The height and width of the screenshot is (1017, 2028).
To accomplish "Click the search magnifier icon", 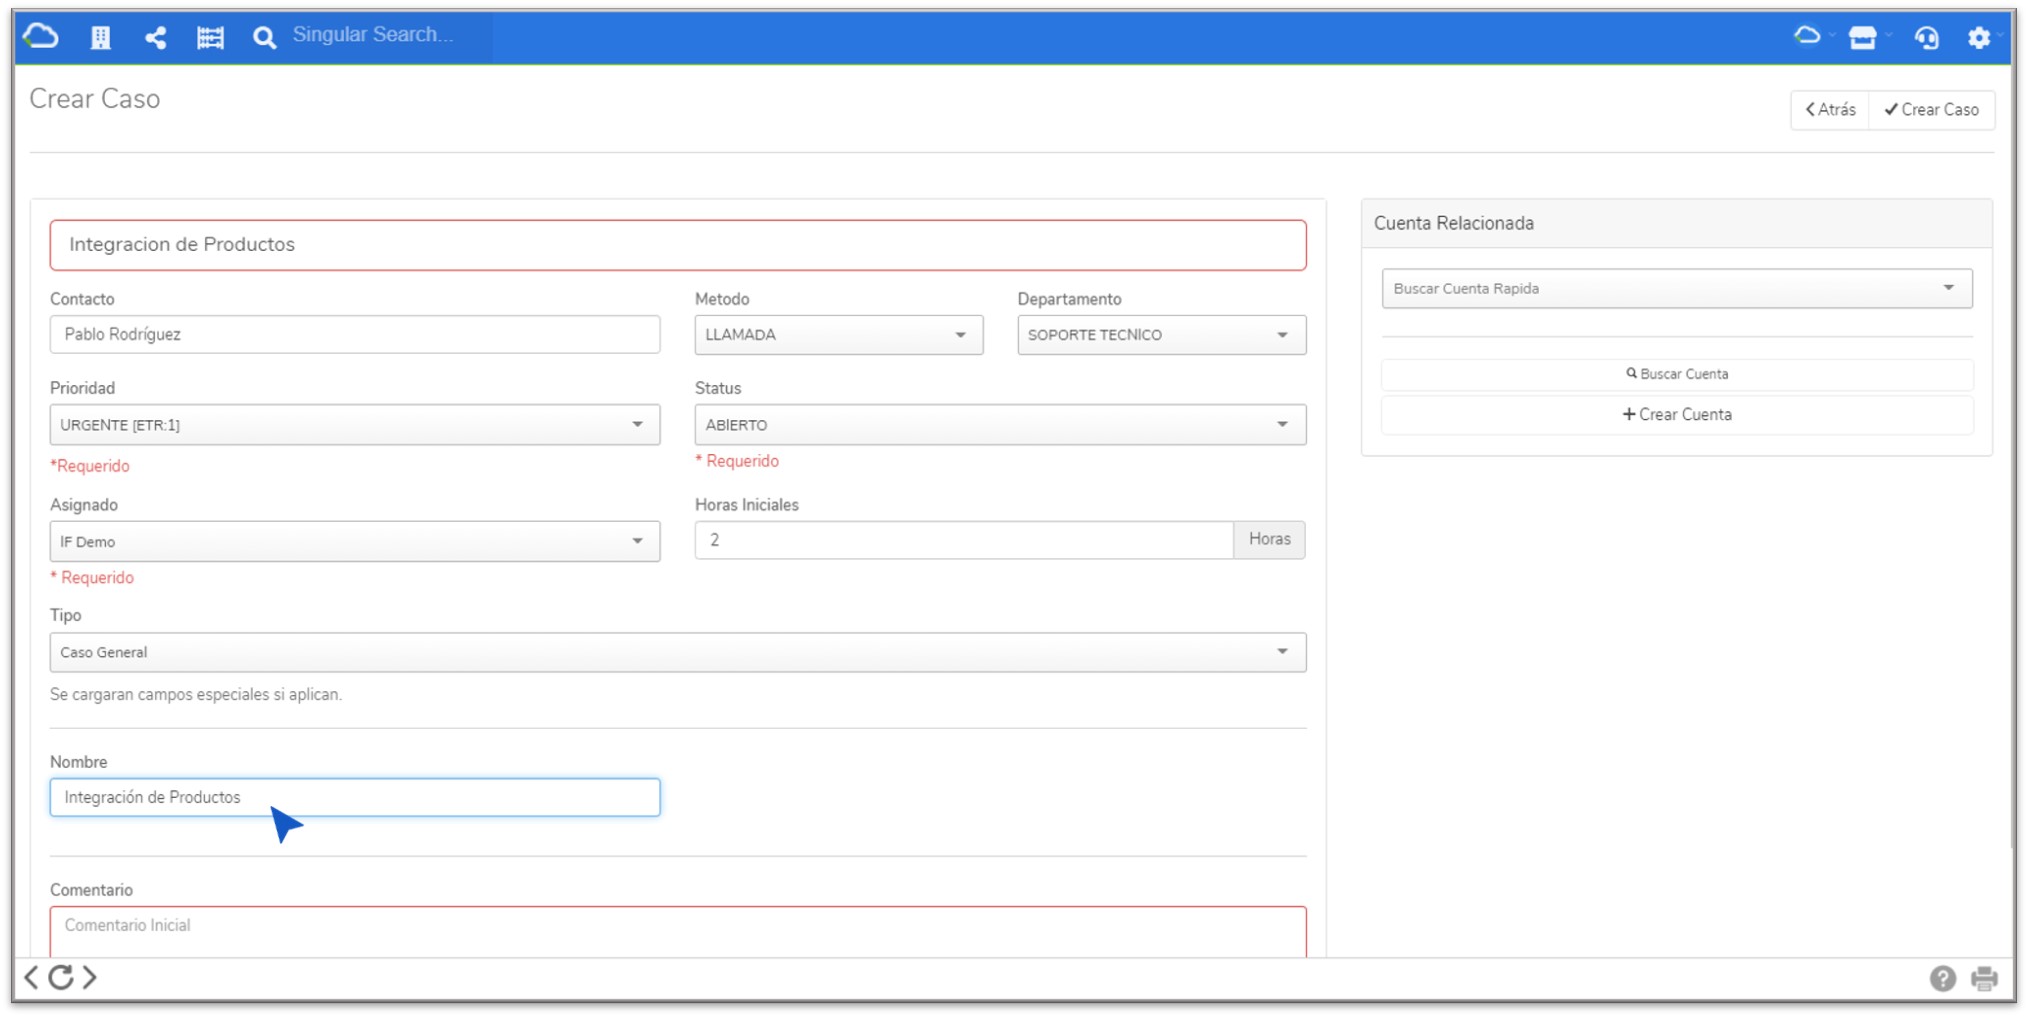I will 264,38.
